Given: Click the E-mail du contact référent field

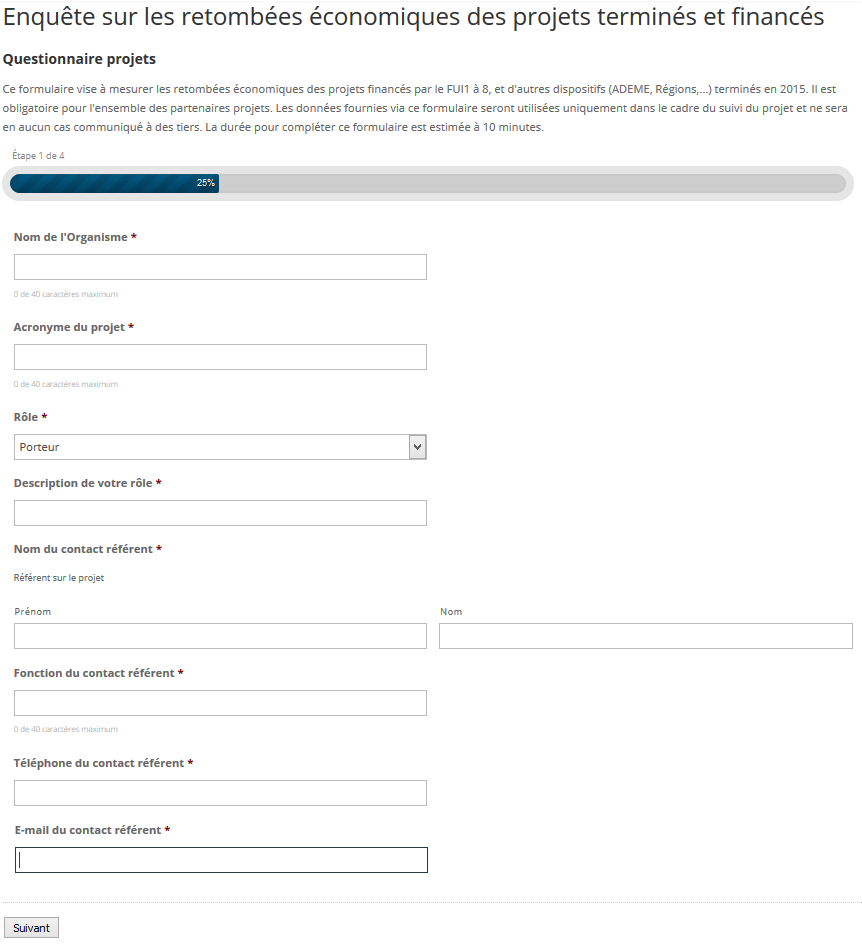Looking at the screenshot, I should pyautogui.click(x=221, y=860).
